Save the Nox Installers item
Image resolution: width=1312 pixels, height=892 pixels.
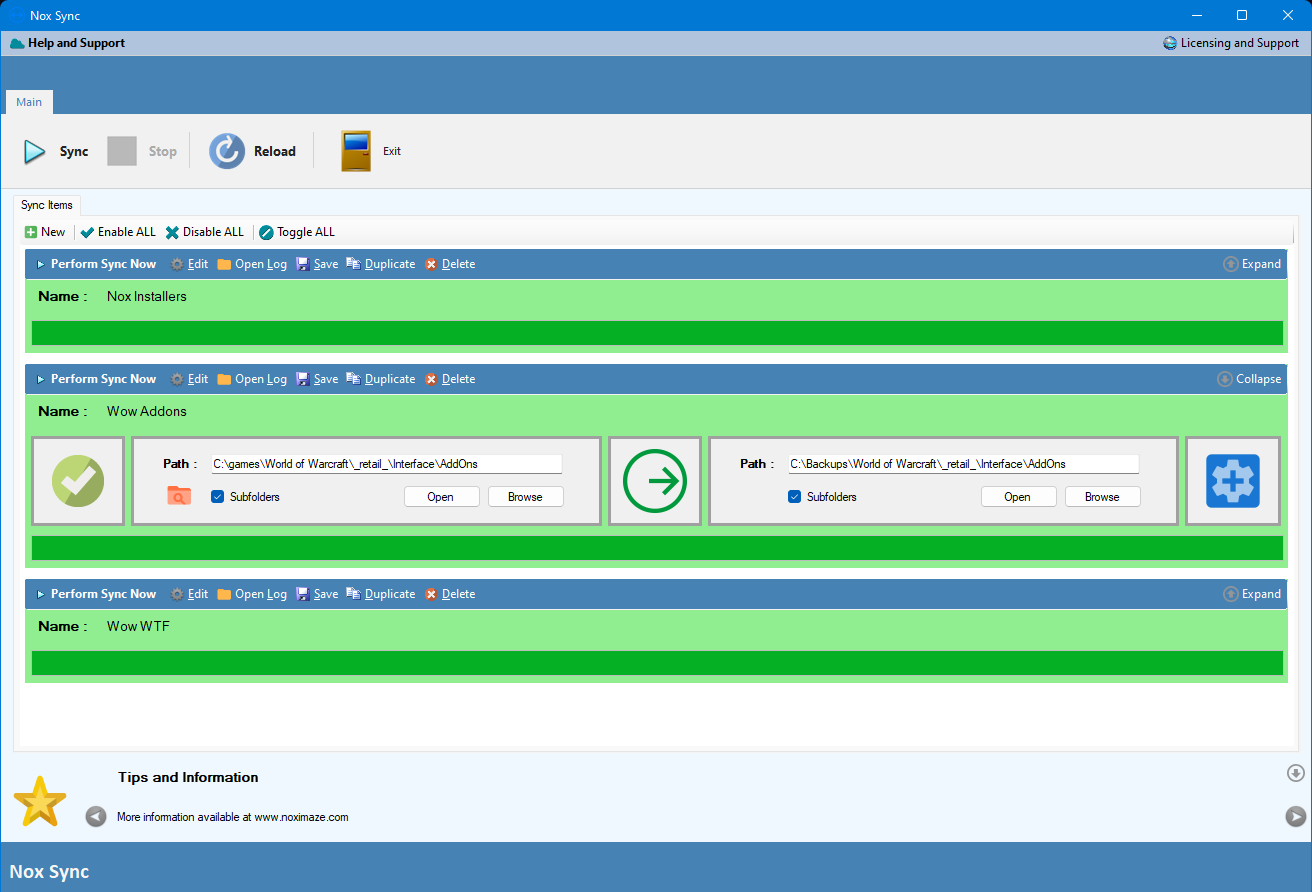click(x=317, y=264)
